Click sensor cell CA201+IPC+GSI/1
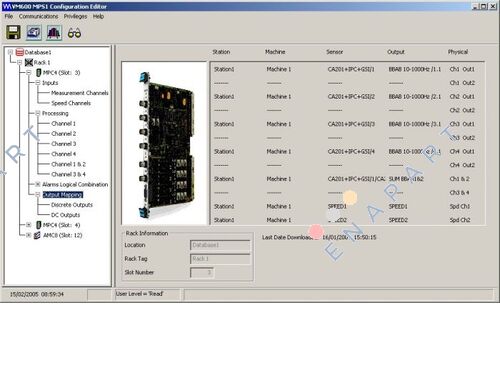Image resolution: width=500 pixels, height=375 pixels. [351, 69]
